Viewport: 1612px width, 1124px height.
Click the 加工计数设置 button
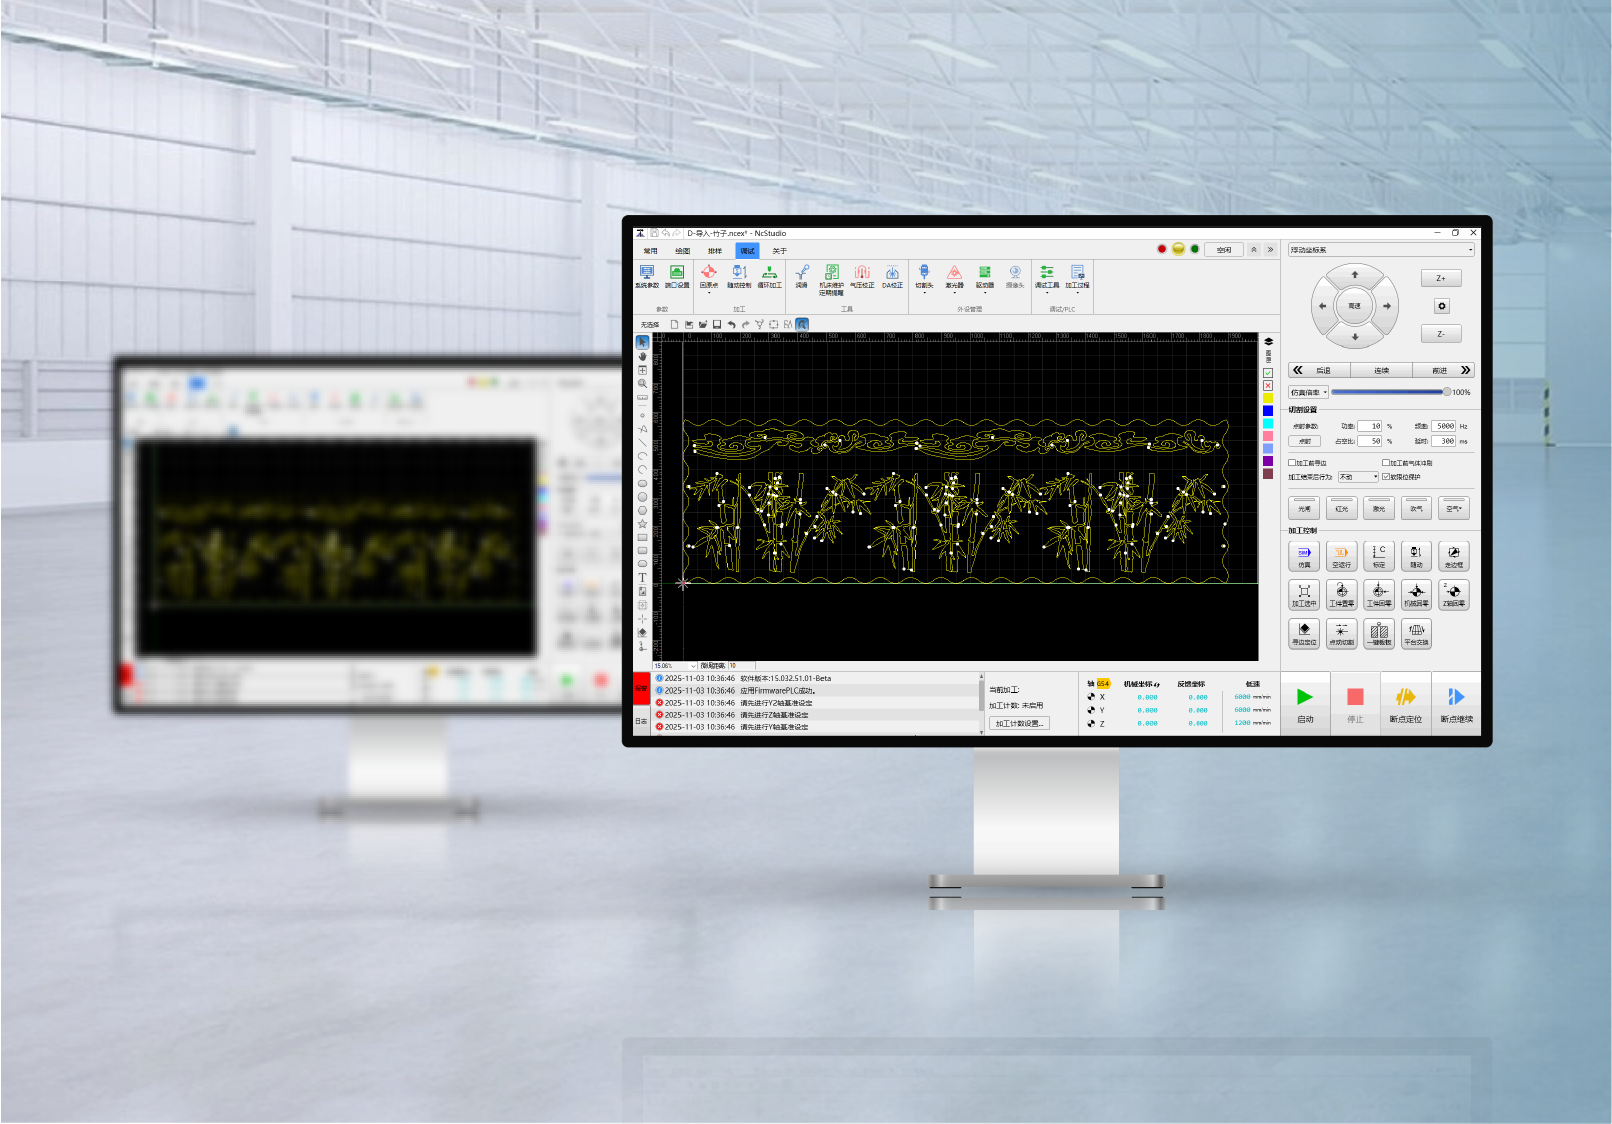pos(1019,723)
